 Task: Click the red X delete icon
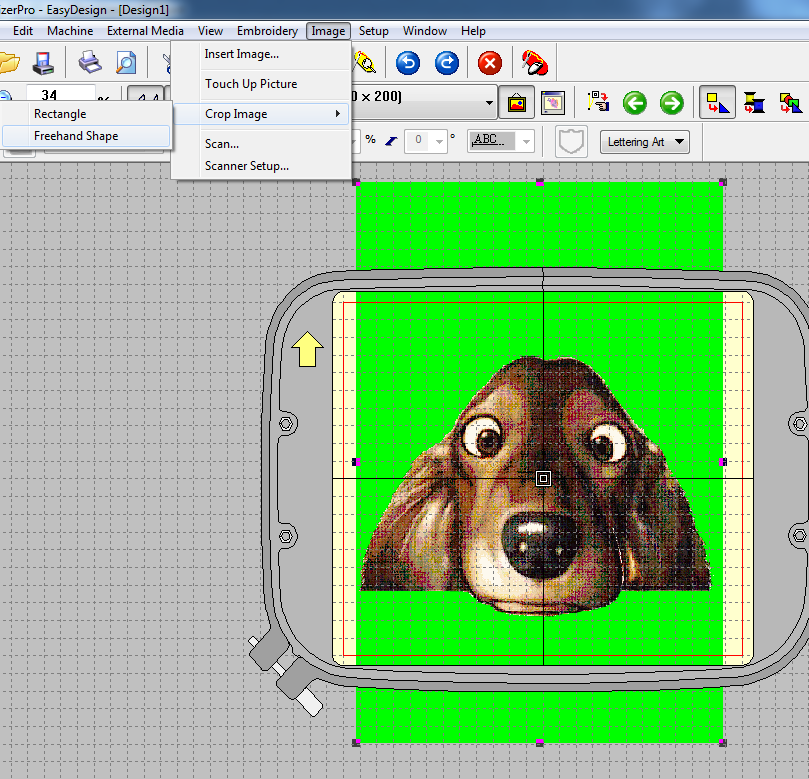[x=490, y=63]
